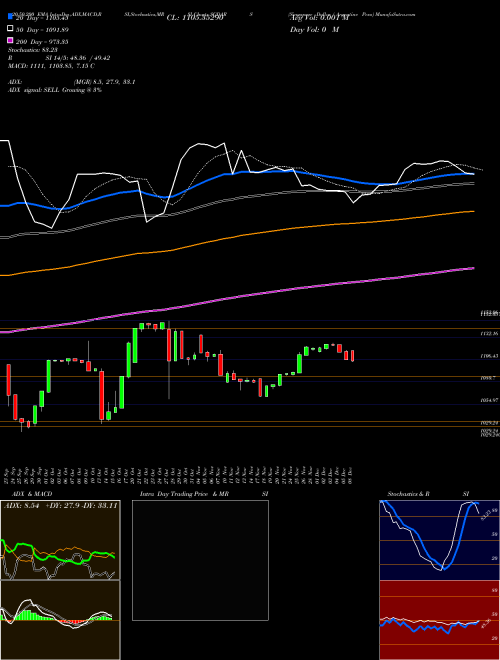This screenshot has width=500, height=660.
Task: Click the red RSI chart panel
Action: (439, 620)
